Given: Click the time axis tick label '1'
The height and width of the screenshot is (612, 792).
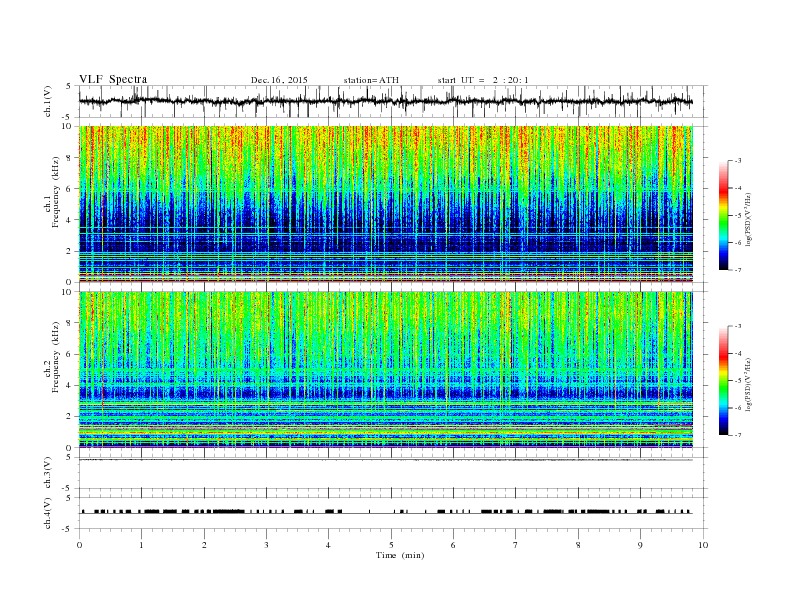Looking at the screenshot, I should pos(141,545).
